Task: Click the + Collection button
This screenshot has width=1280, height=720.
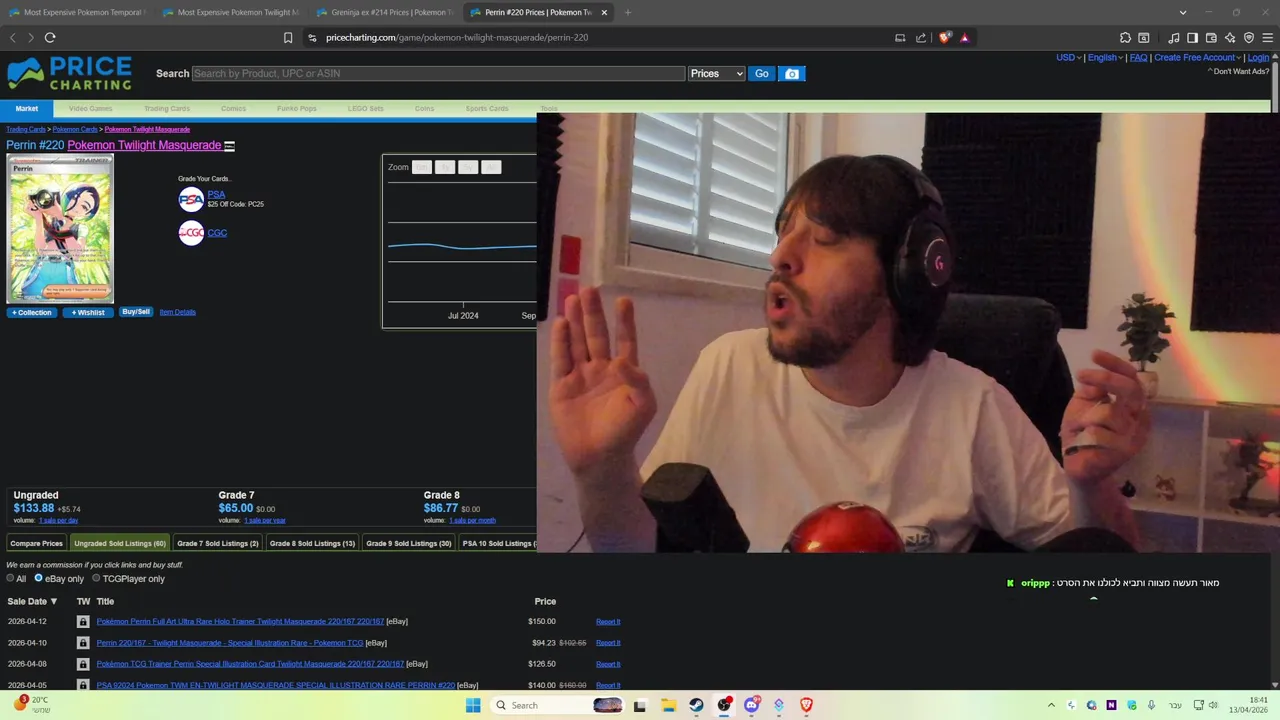Action: tap(31, 312)
